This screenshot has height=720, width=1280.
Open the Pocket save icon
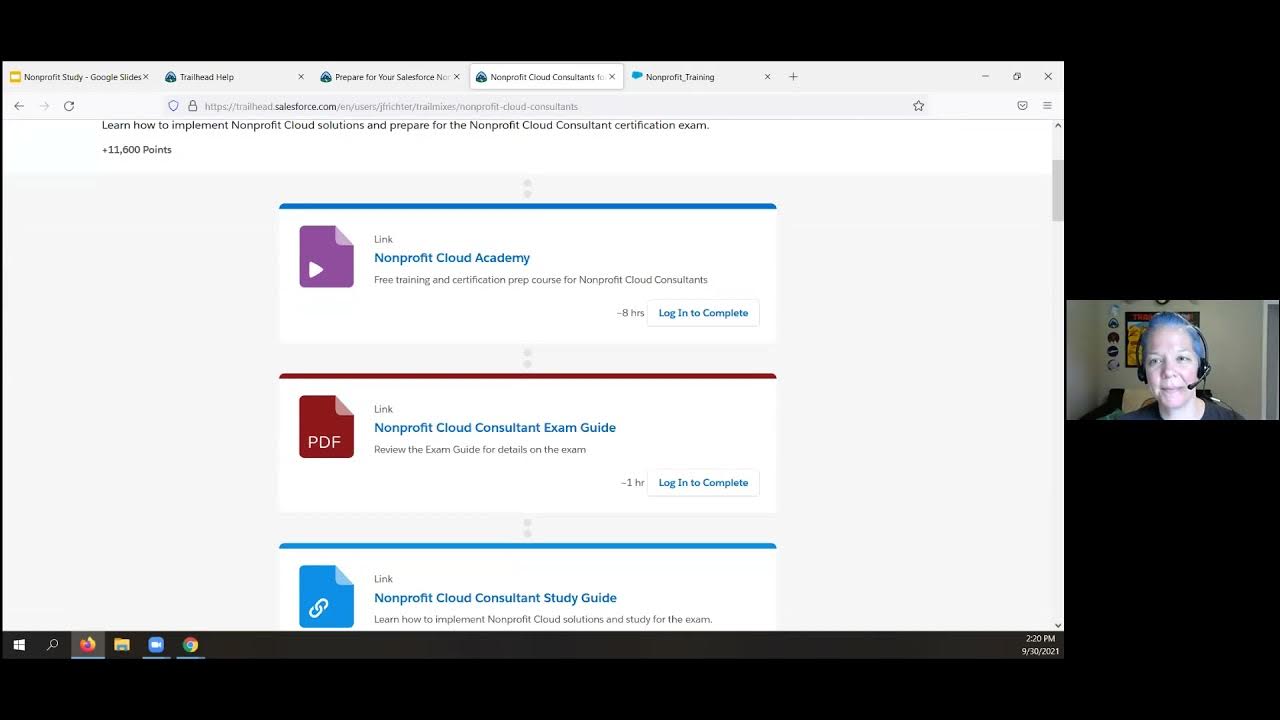point(1022,106)
